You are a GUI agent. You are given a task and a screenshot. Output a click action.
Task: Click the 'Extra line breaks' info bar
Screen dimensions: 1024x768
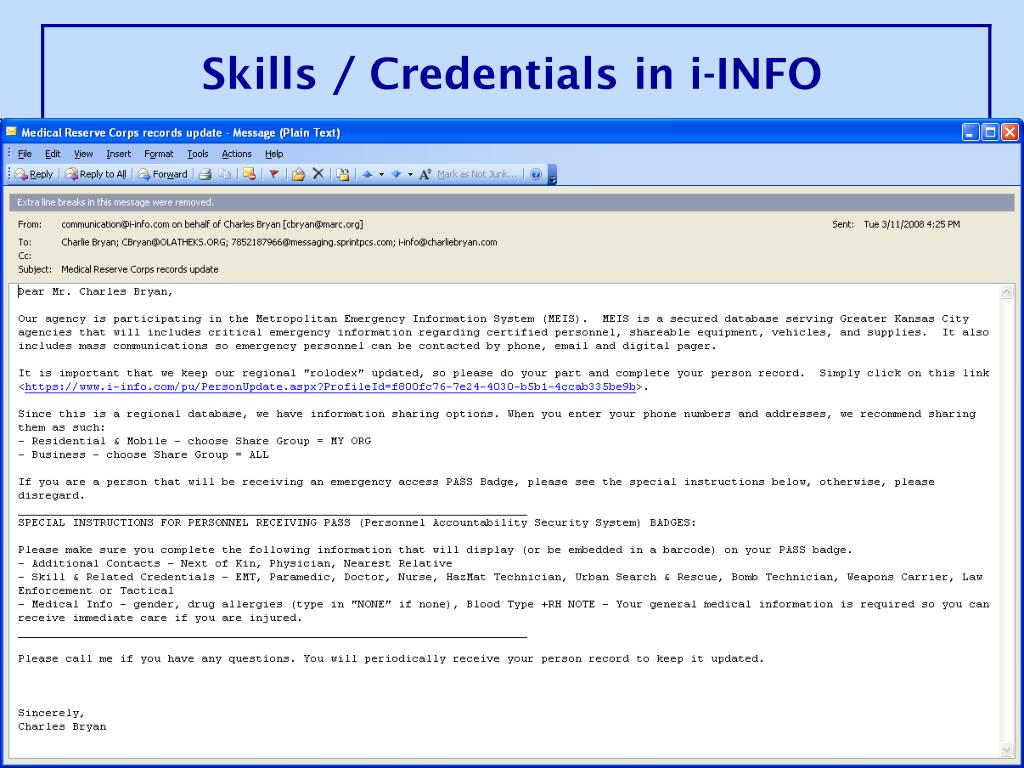[x=512, y=202]
